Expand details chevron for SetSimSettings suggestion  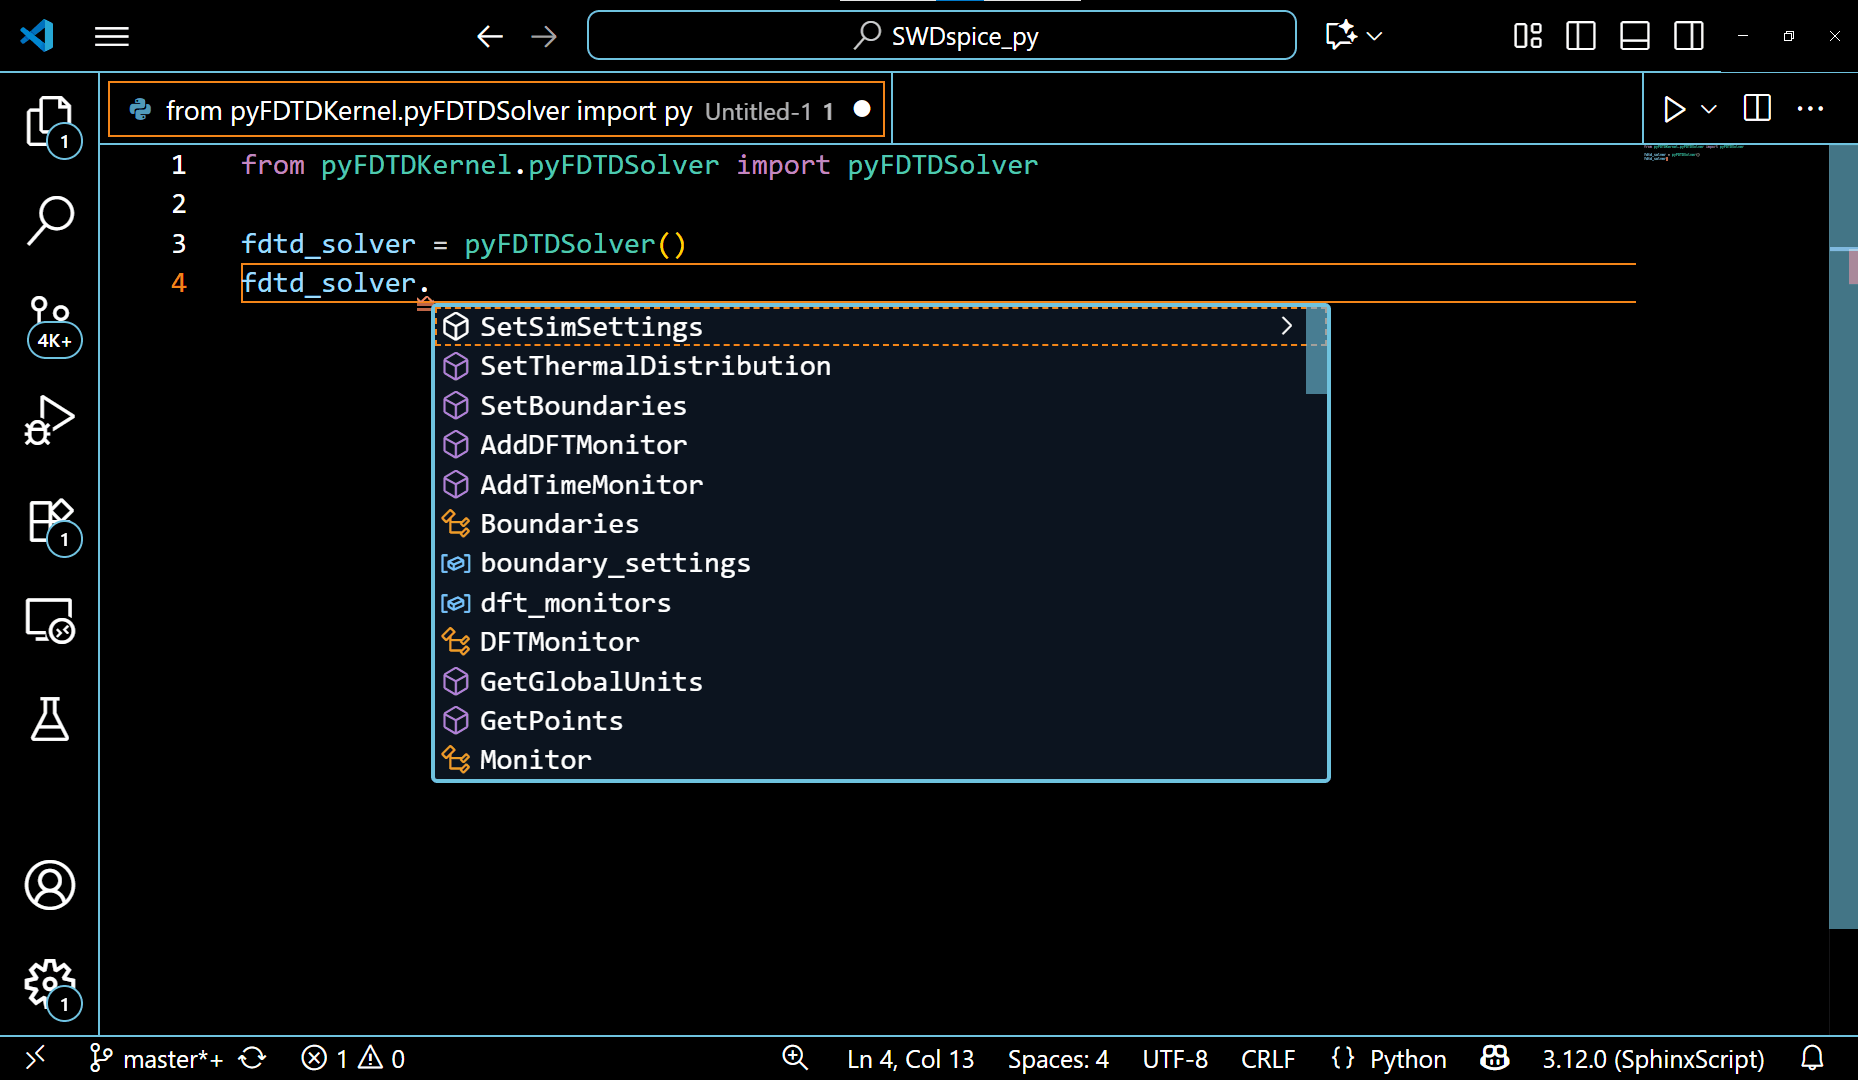coord(1286,326)
